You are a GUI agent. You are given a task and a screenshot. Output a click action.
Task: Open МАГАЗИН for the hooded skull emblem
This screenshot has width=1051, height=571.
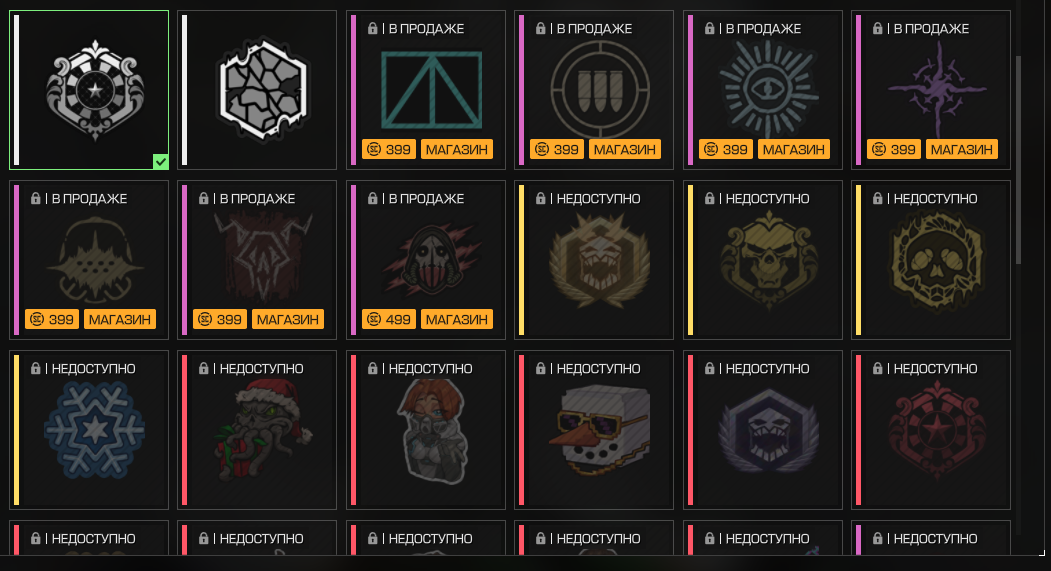coord(456,320)
